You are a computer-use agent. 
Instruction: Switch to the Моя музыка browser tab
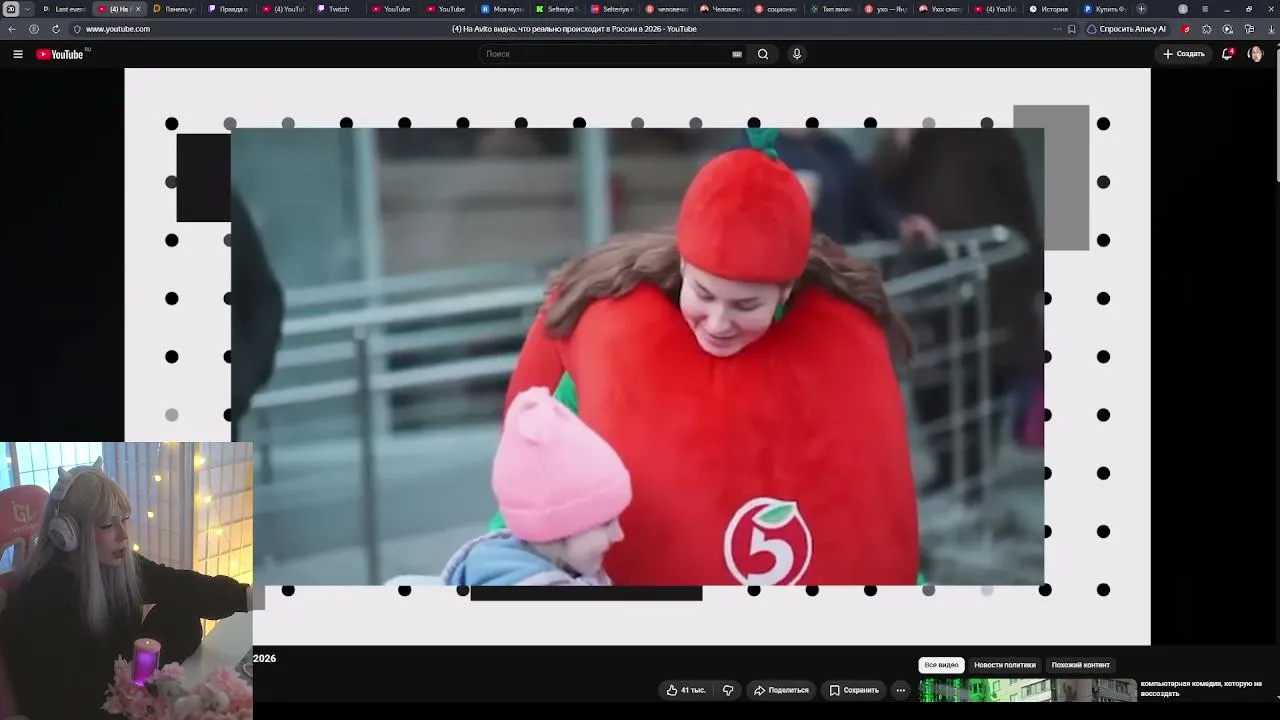click(503, 9)
